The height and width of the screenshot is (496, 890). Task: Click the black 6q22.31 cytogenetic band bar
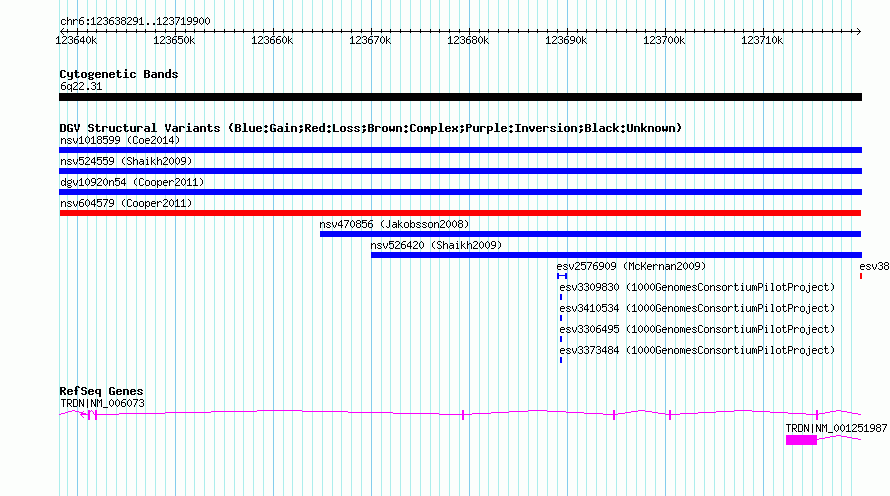coord(460,97)
